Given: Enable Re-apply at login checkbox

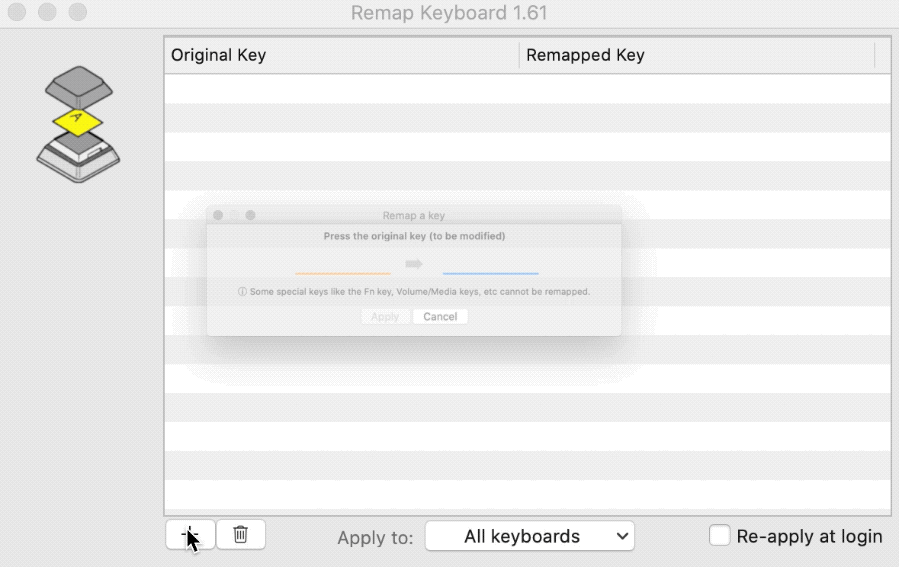Looking at the screenshot, I should pyautogui.click(x=720, y=535).
